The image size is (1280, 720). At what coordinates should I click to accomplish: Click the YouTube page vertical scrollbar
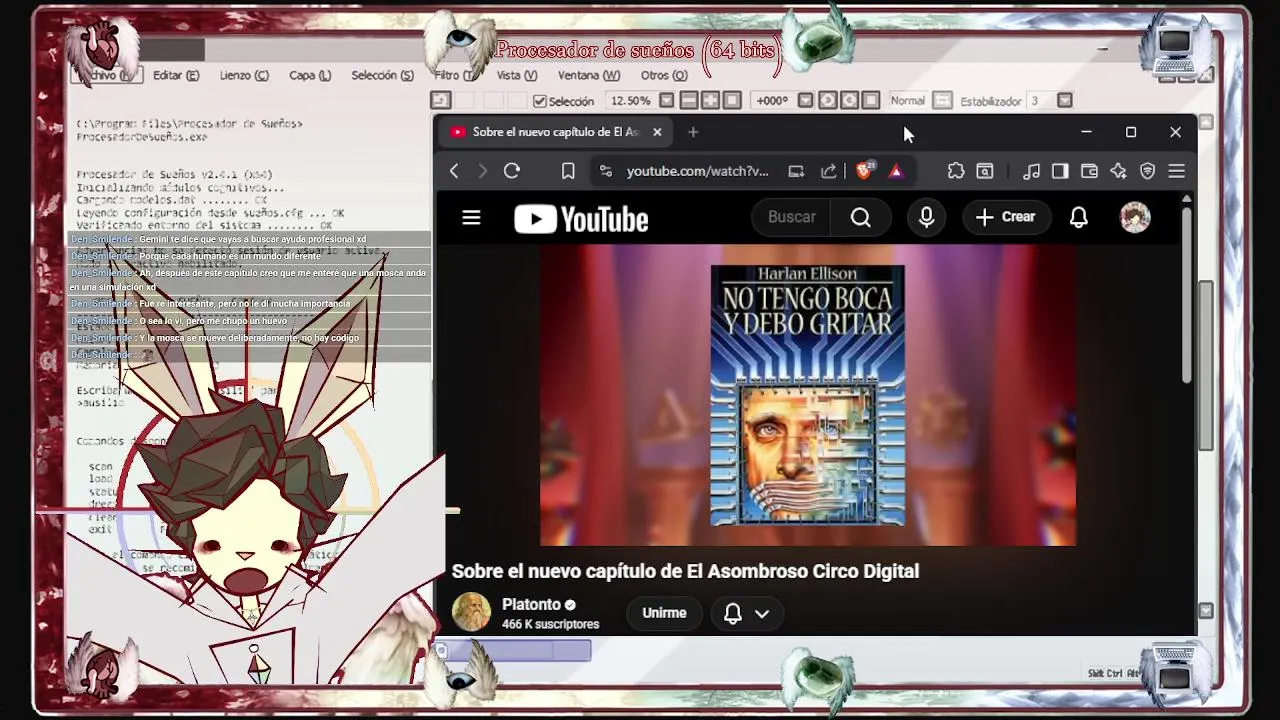pos(1187,295)
